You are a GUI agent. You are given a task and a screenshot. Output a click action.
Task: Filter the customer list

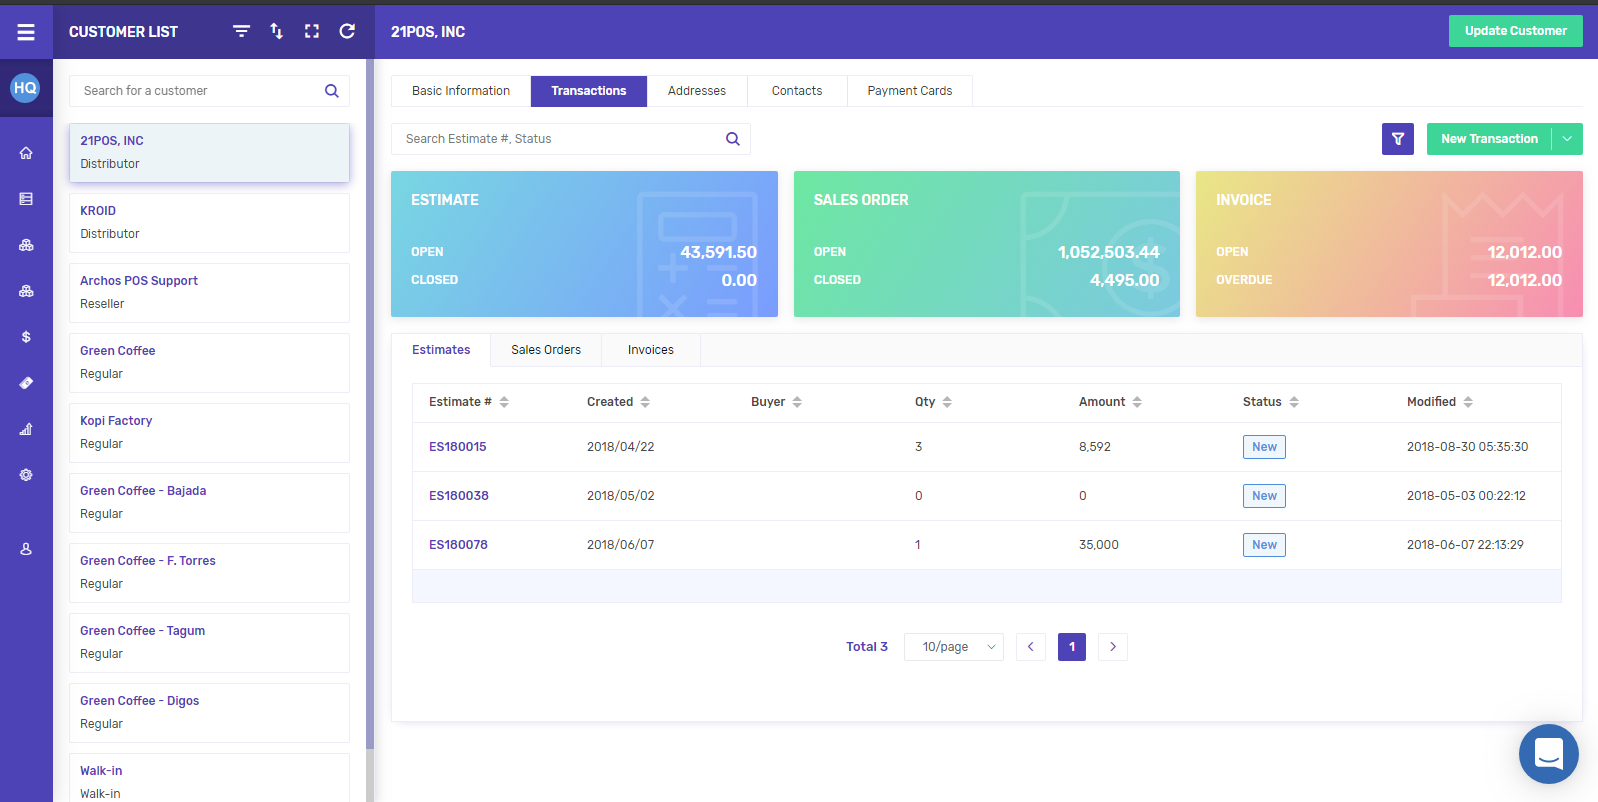click(x=241, y=31)
